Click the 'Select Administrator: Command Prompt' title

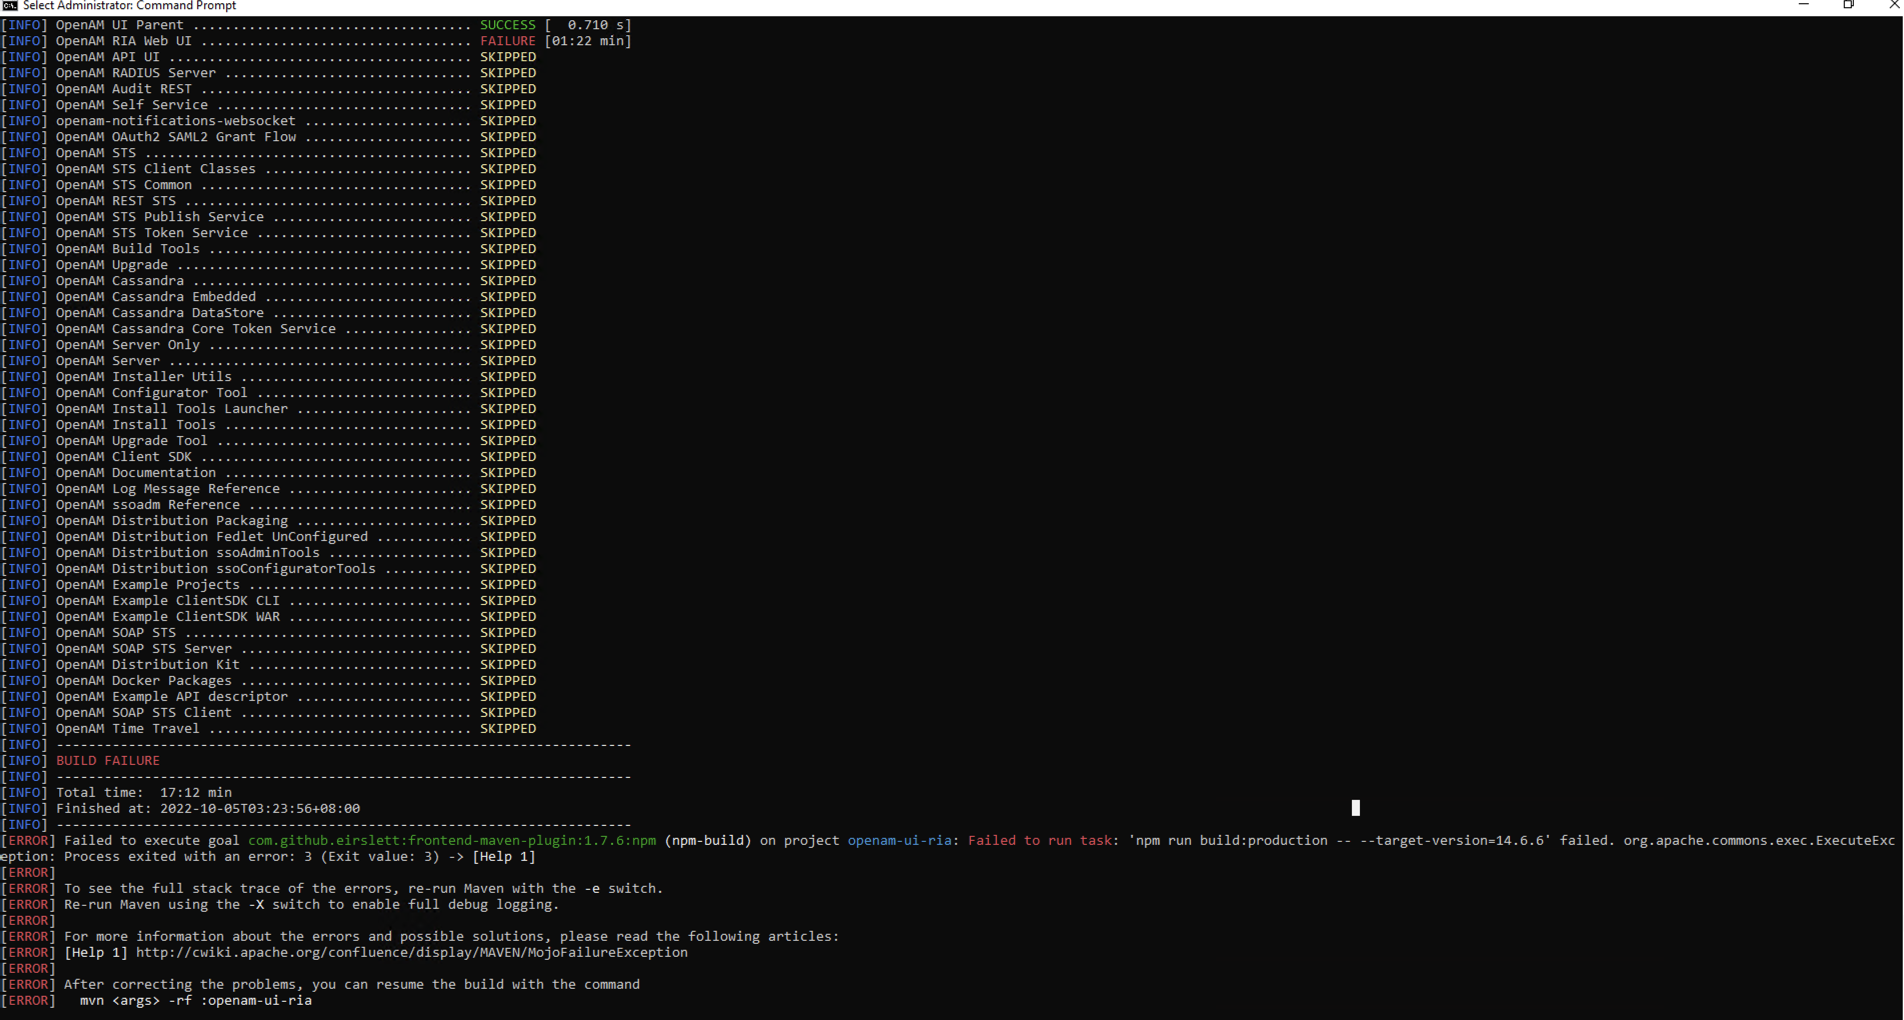[129, 6]
